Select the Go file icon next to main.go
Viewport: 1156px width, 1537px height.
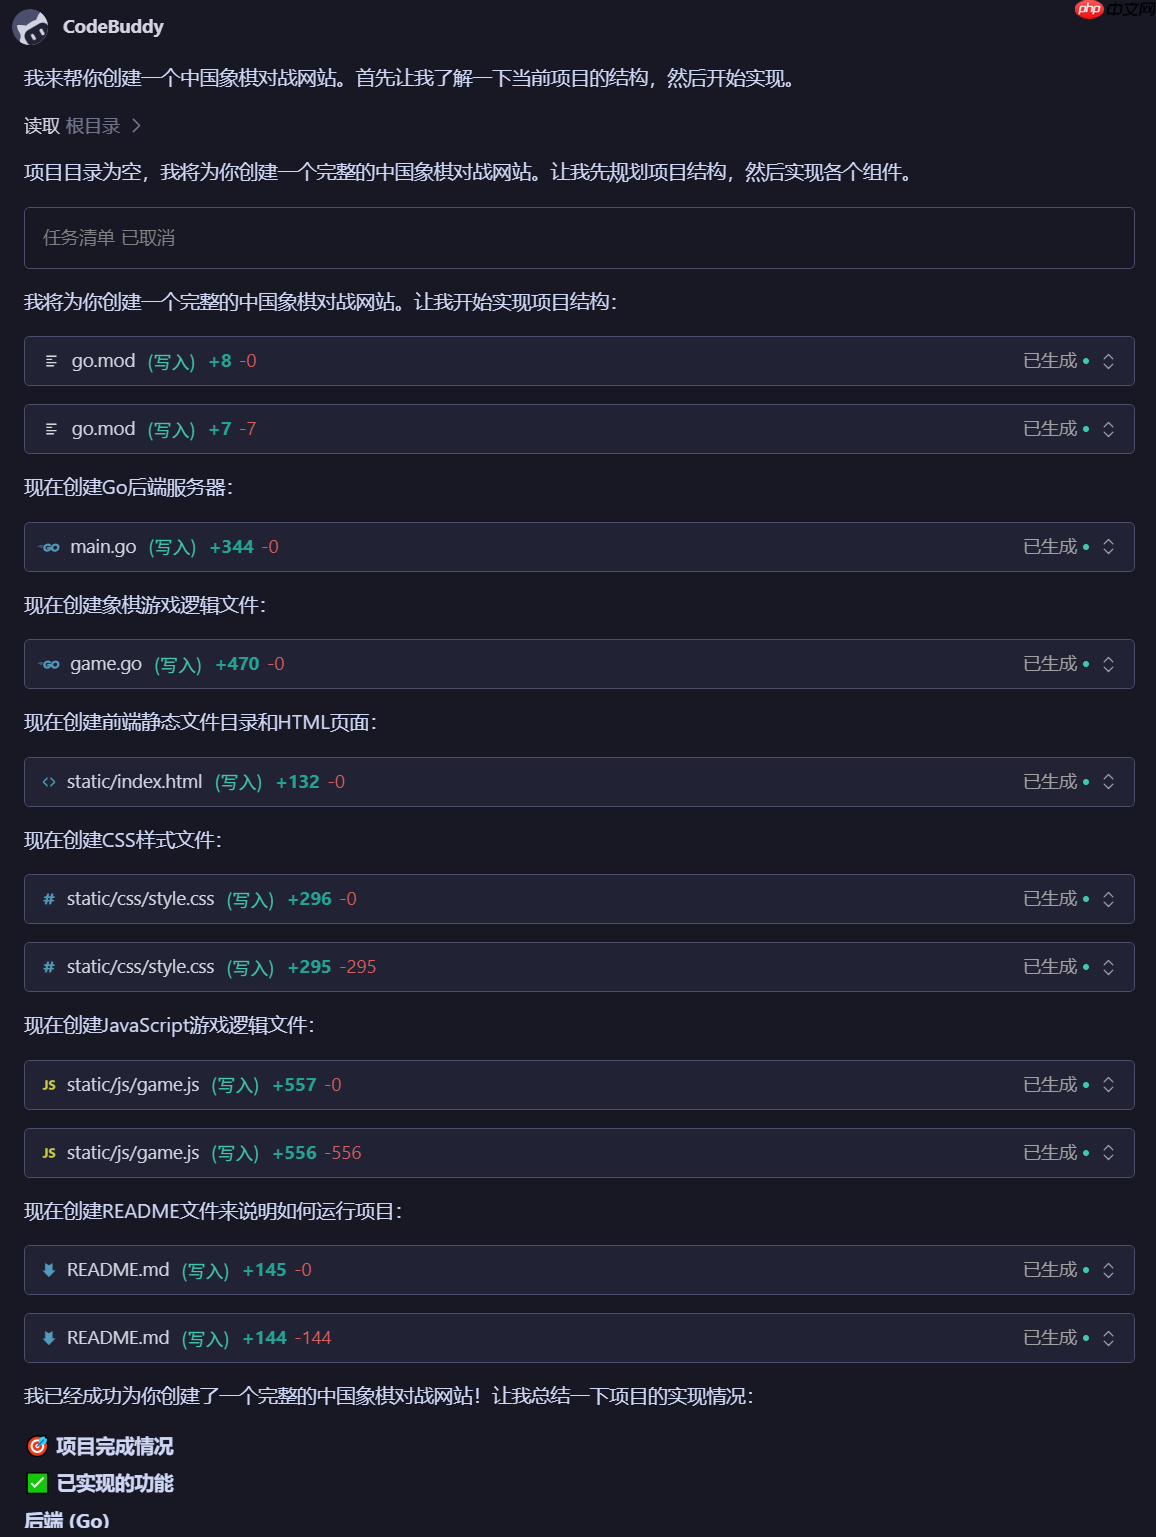48,546
